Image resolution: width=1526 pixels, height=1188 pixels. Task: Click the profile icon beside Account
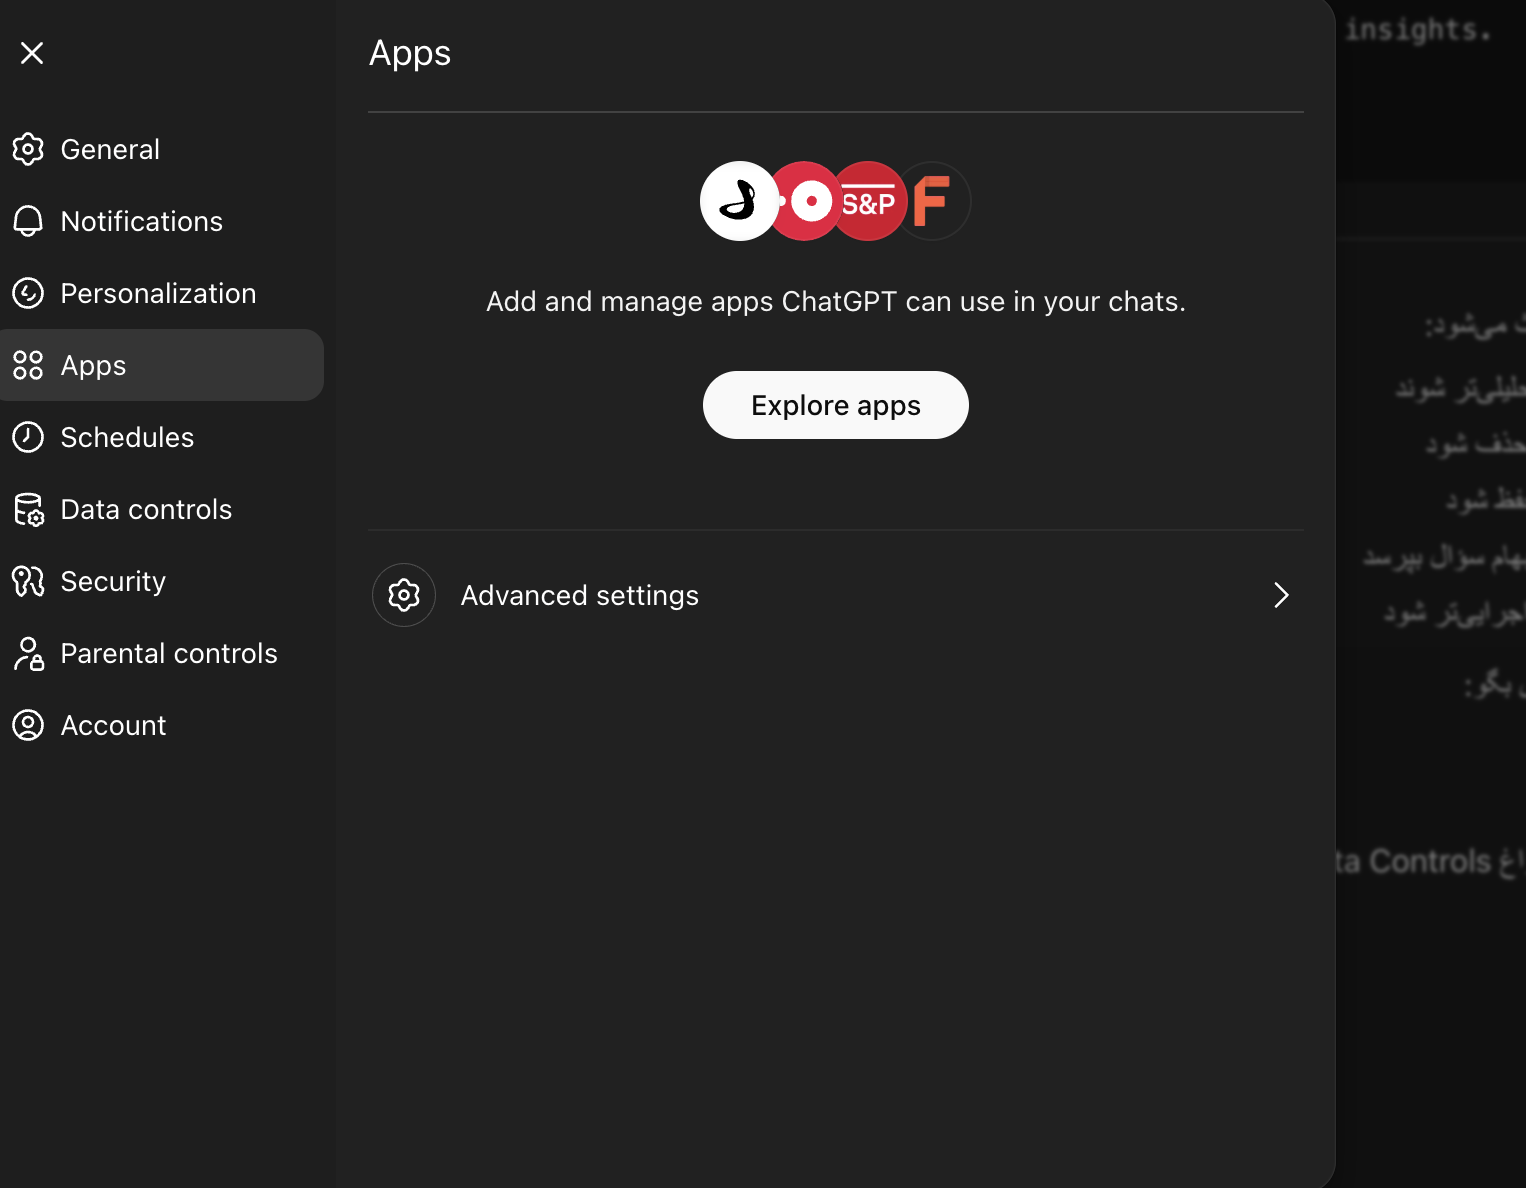coord(28,725)
